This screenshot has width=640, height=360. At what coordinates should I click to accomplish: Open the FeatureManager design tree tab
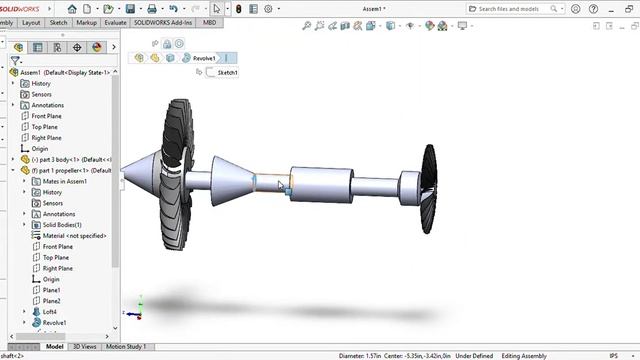coord(18,47)
